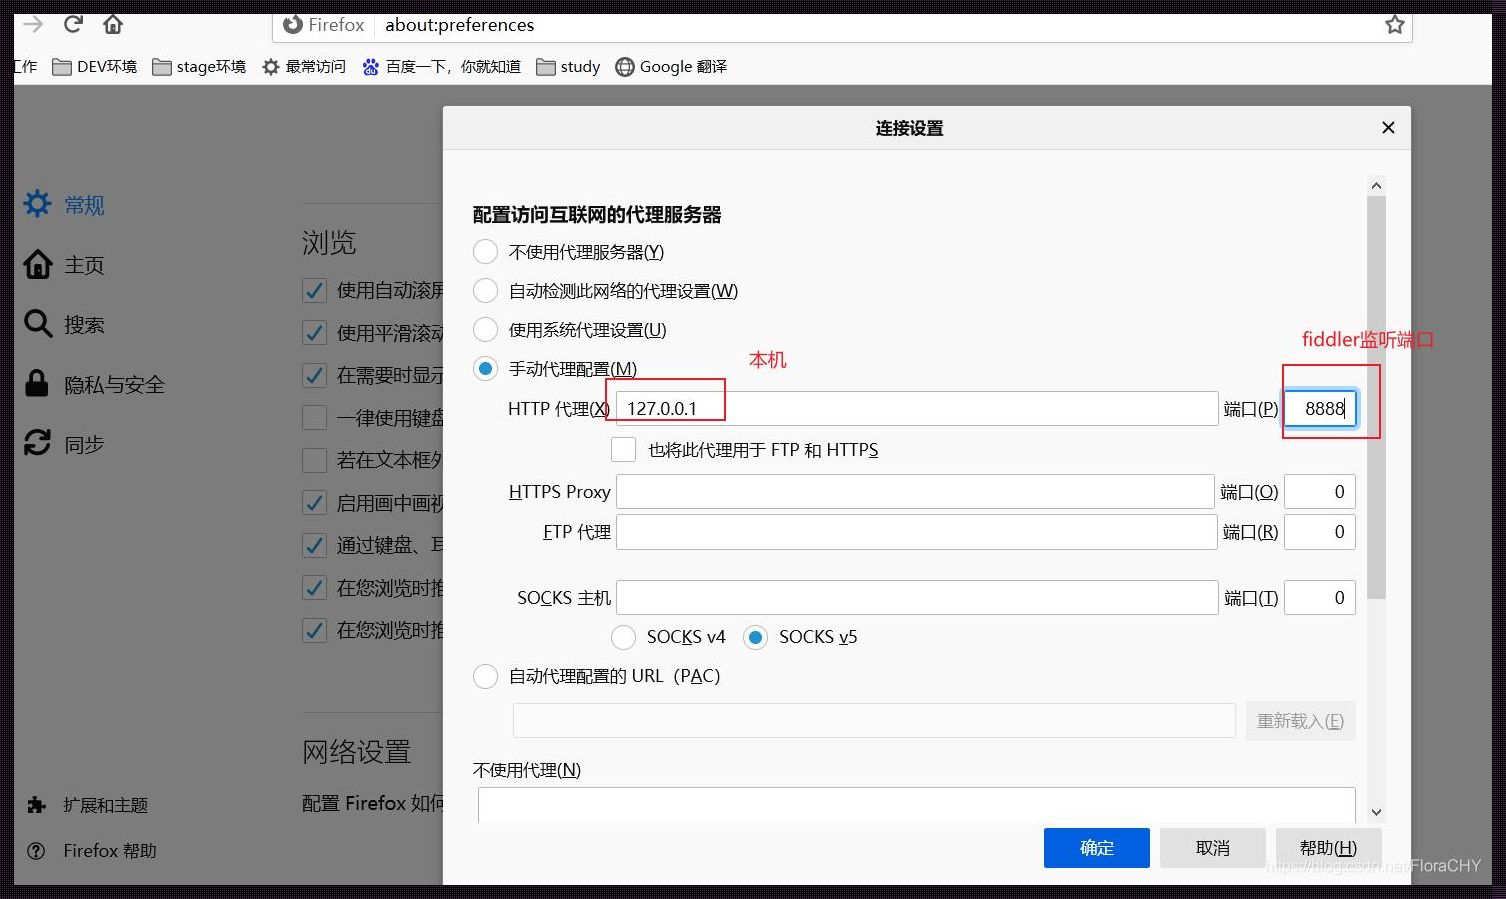
Task: Click the HTTP proxy port field showing 8888
Action: coord(1320,408)
